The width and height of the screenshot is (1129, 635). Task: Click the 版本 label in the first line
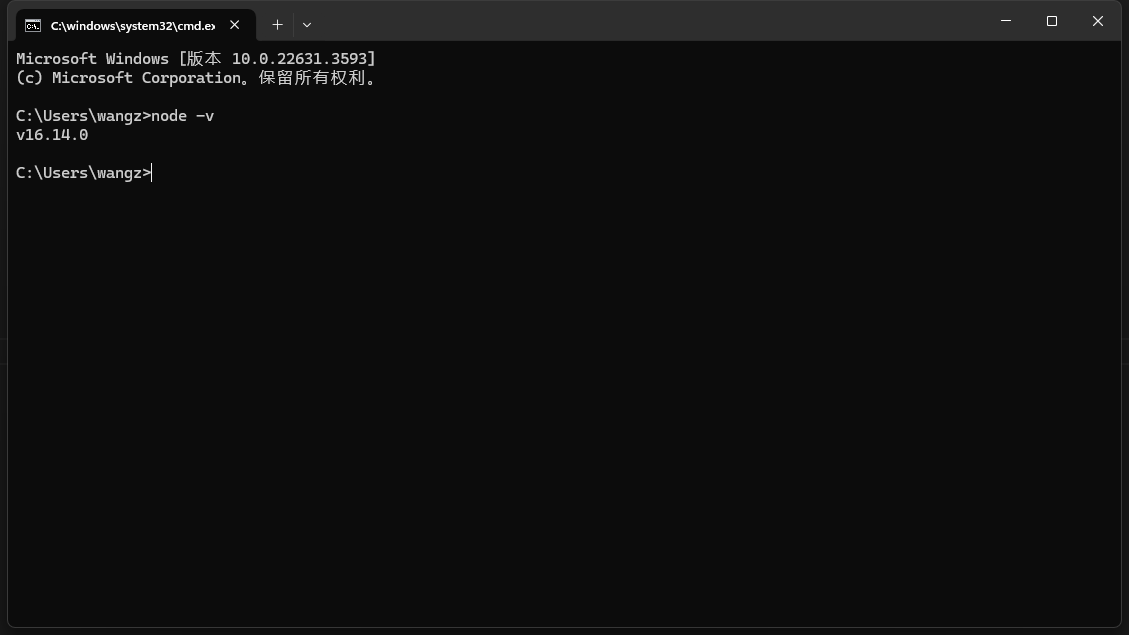pos(204,58)
